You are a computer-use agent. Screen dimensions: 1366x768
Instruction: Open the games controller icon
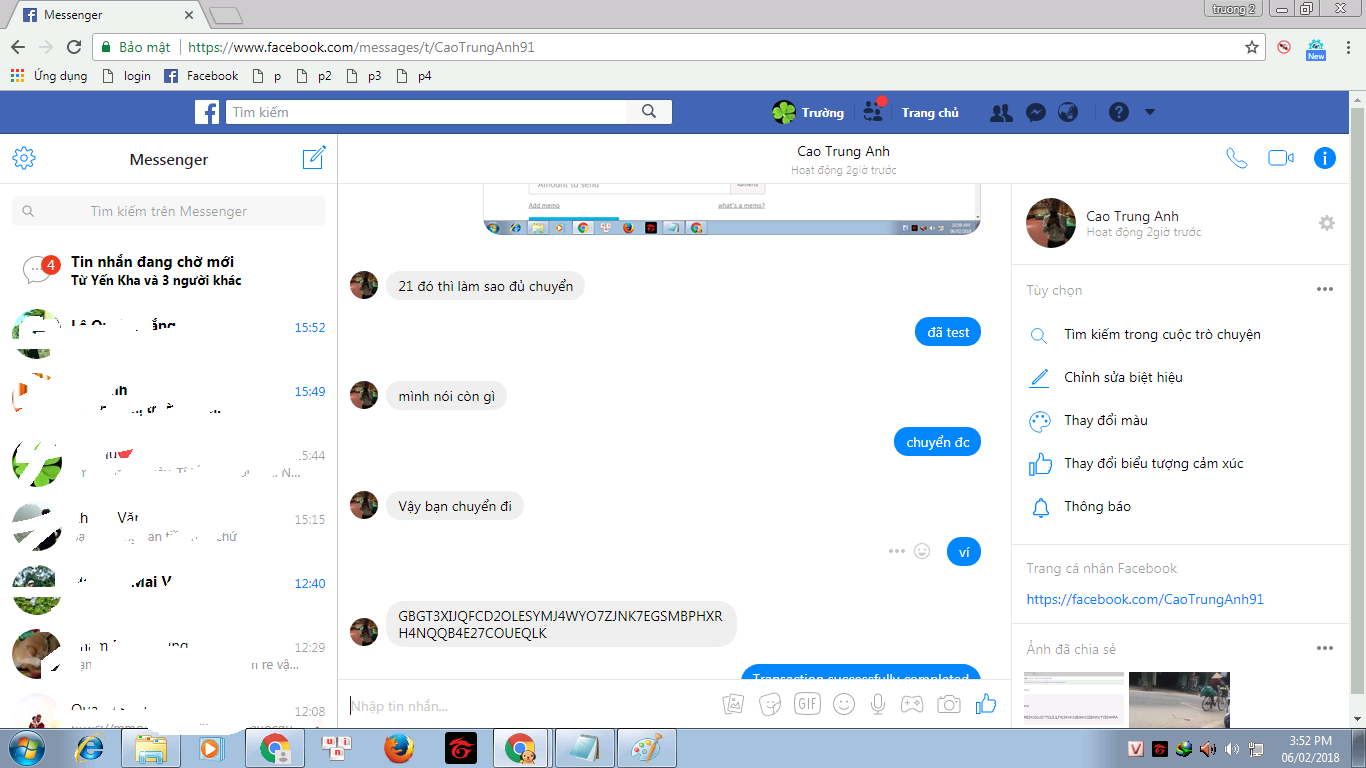click(x=912, y=704)
